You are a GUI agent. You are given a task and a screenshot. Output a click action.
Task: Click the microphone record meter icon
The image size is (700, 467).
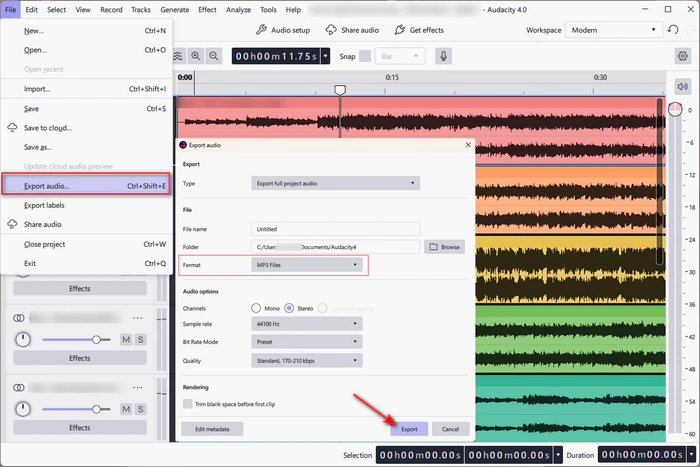coord(443,56)
